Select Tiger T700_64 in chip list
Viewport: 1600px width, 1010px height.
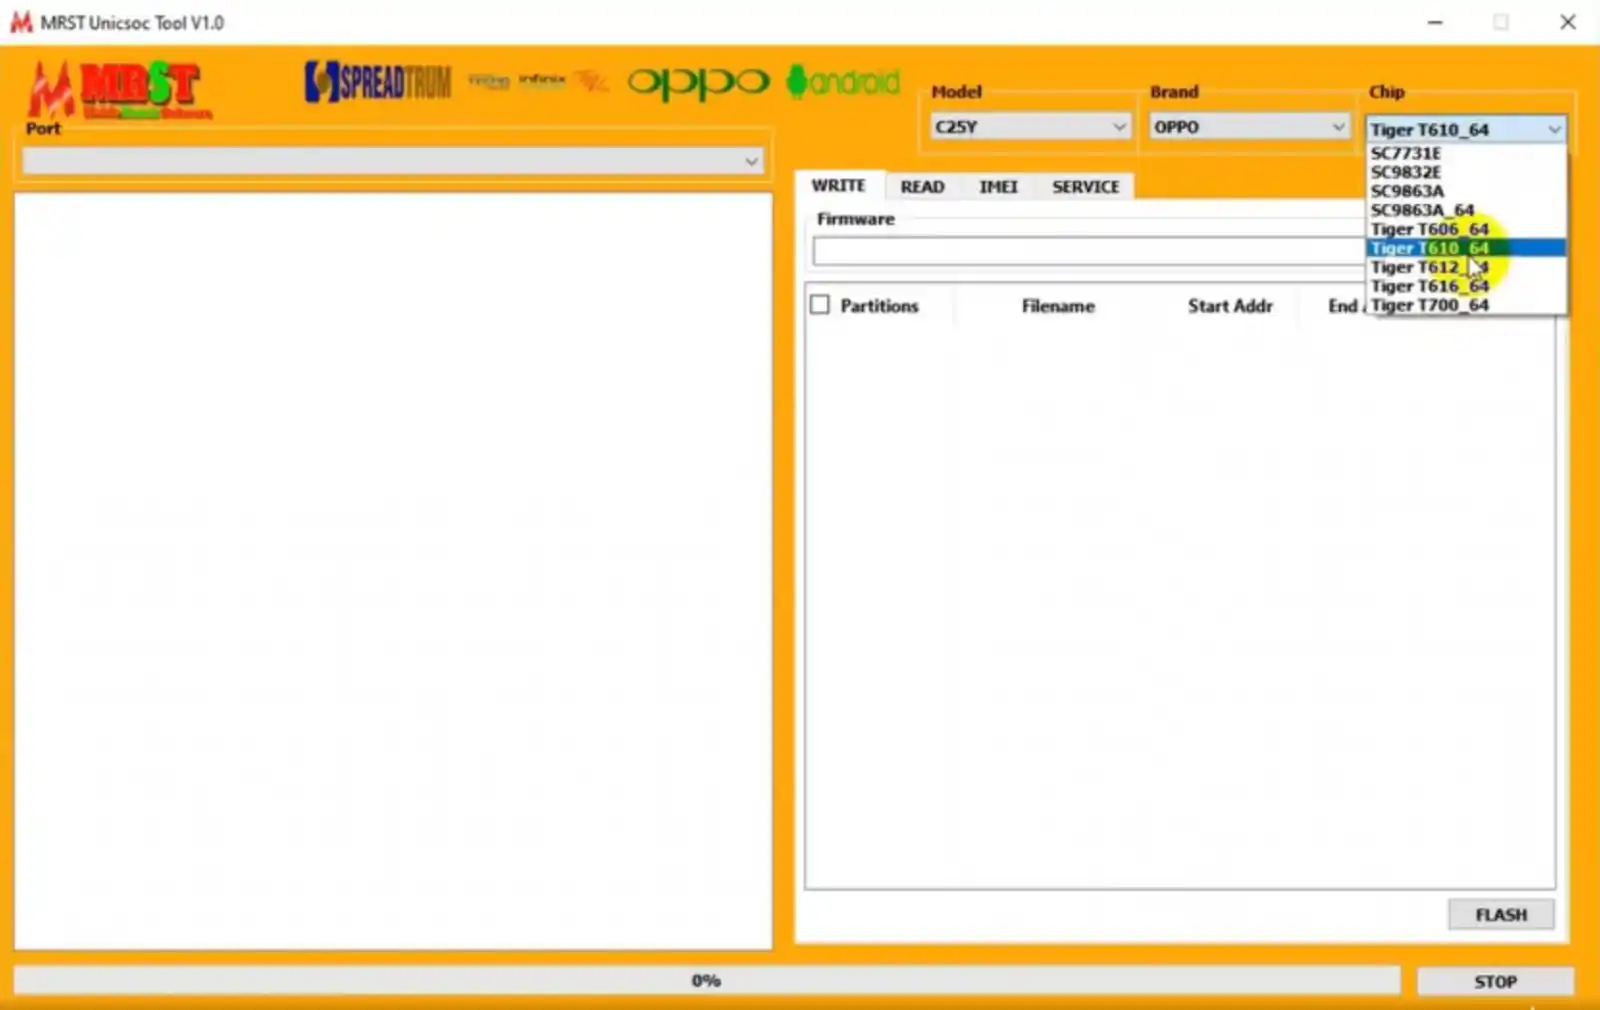click(x=1466, y=305)
